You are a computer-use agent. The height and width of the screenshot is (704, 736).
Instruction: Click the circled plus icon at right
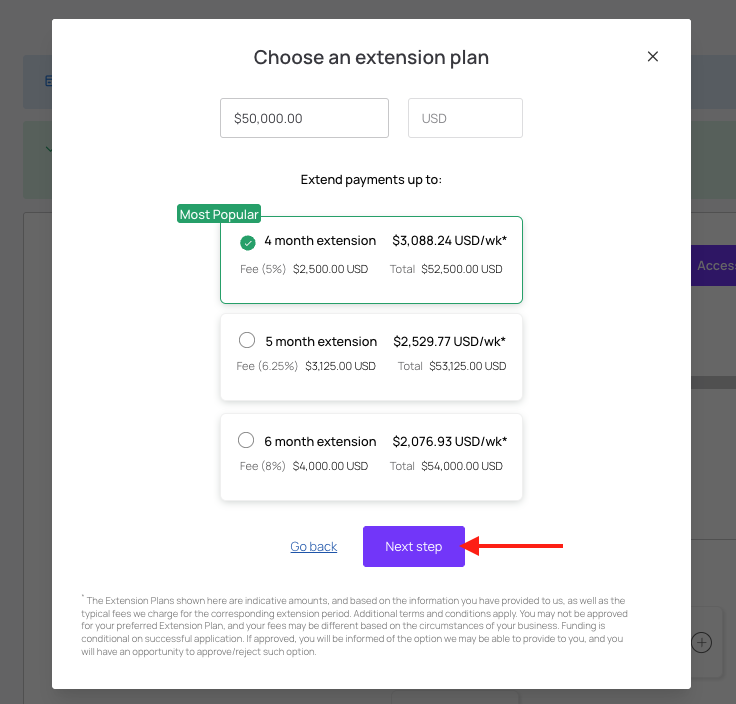pos(702,643)
